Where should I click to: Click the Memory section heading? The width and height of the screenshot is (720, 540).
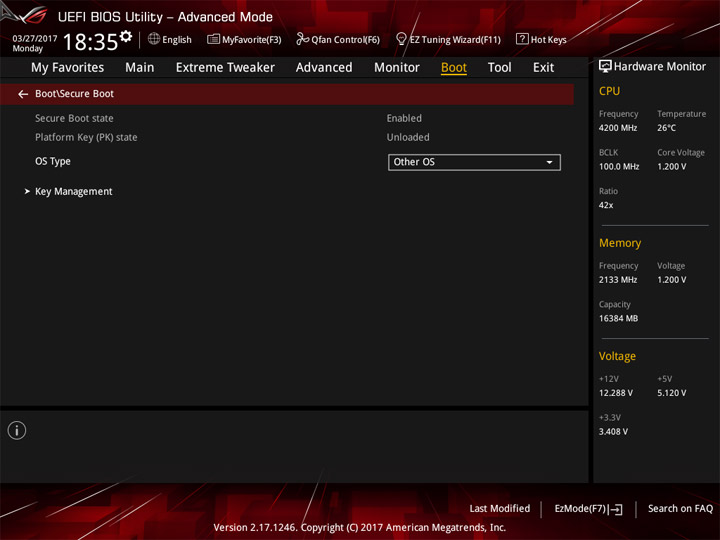click(620, 243)
